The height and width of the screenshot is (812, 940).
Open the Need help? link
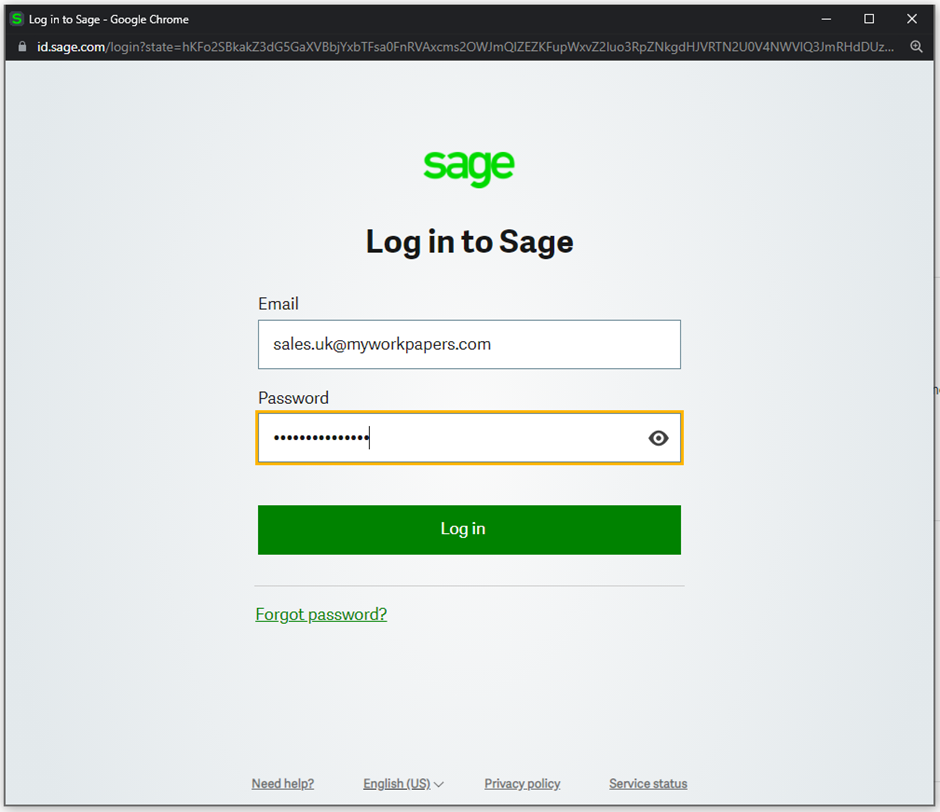click(283, 784)
